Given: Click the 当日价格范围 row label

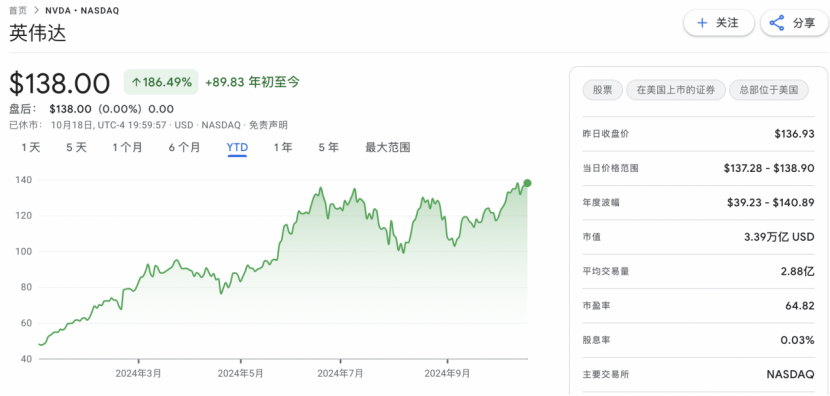Looking at the screenshot, I should [610, 168].
